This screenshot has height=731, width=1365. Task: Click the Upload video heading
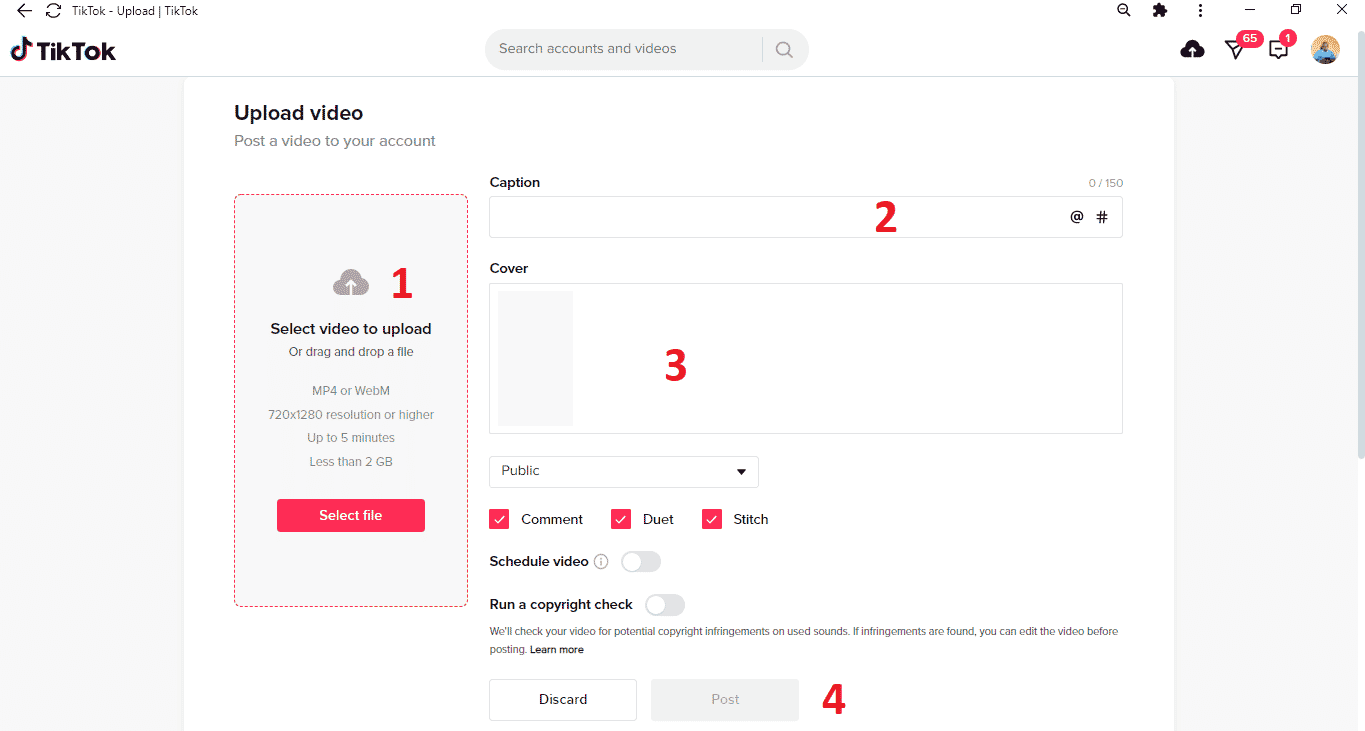click(298, 113)
